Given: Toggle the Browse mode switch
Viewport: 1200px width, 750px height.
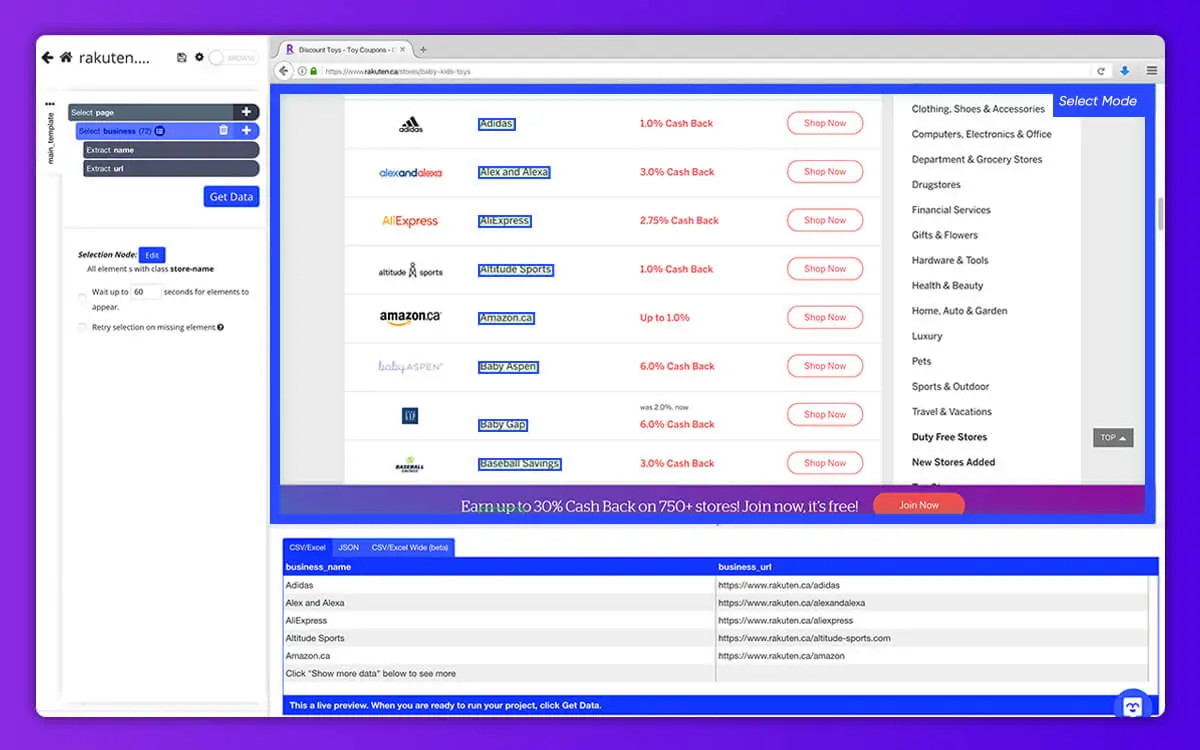Looking at the screenshot, I should tap(233, 58).
